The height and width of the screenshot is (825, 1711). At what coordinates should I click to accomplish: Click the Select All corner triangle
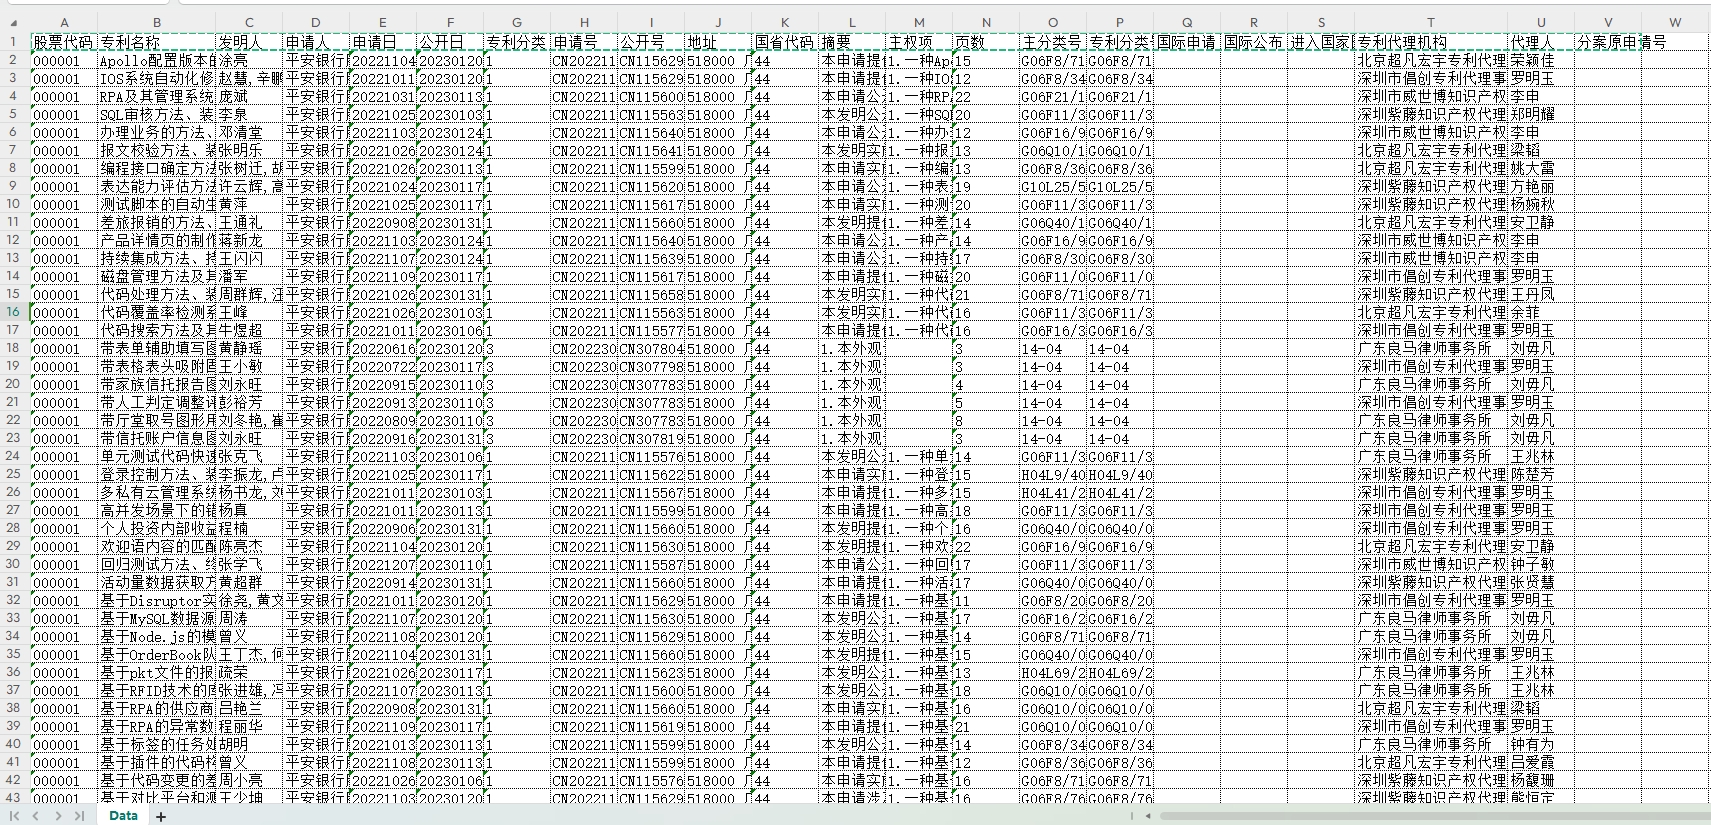pos(16,23)
